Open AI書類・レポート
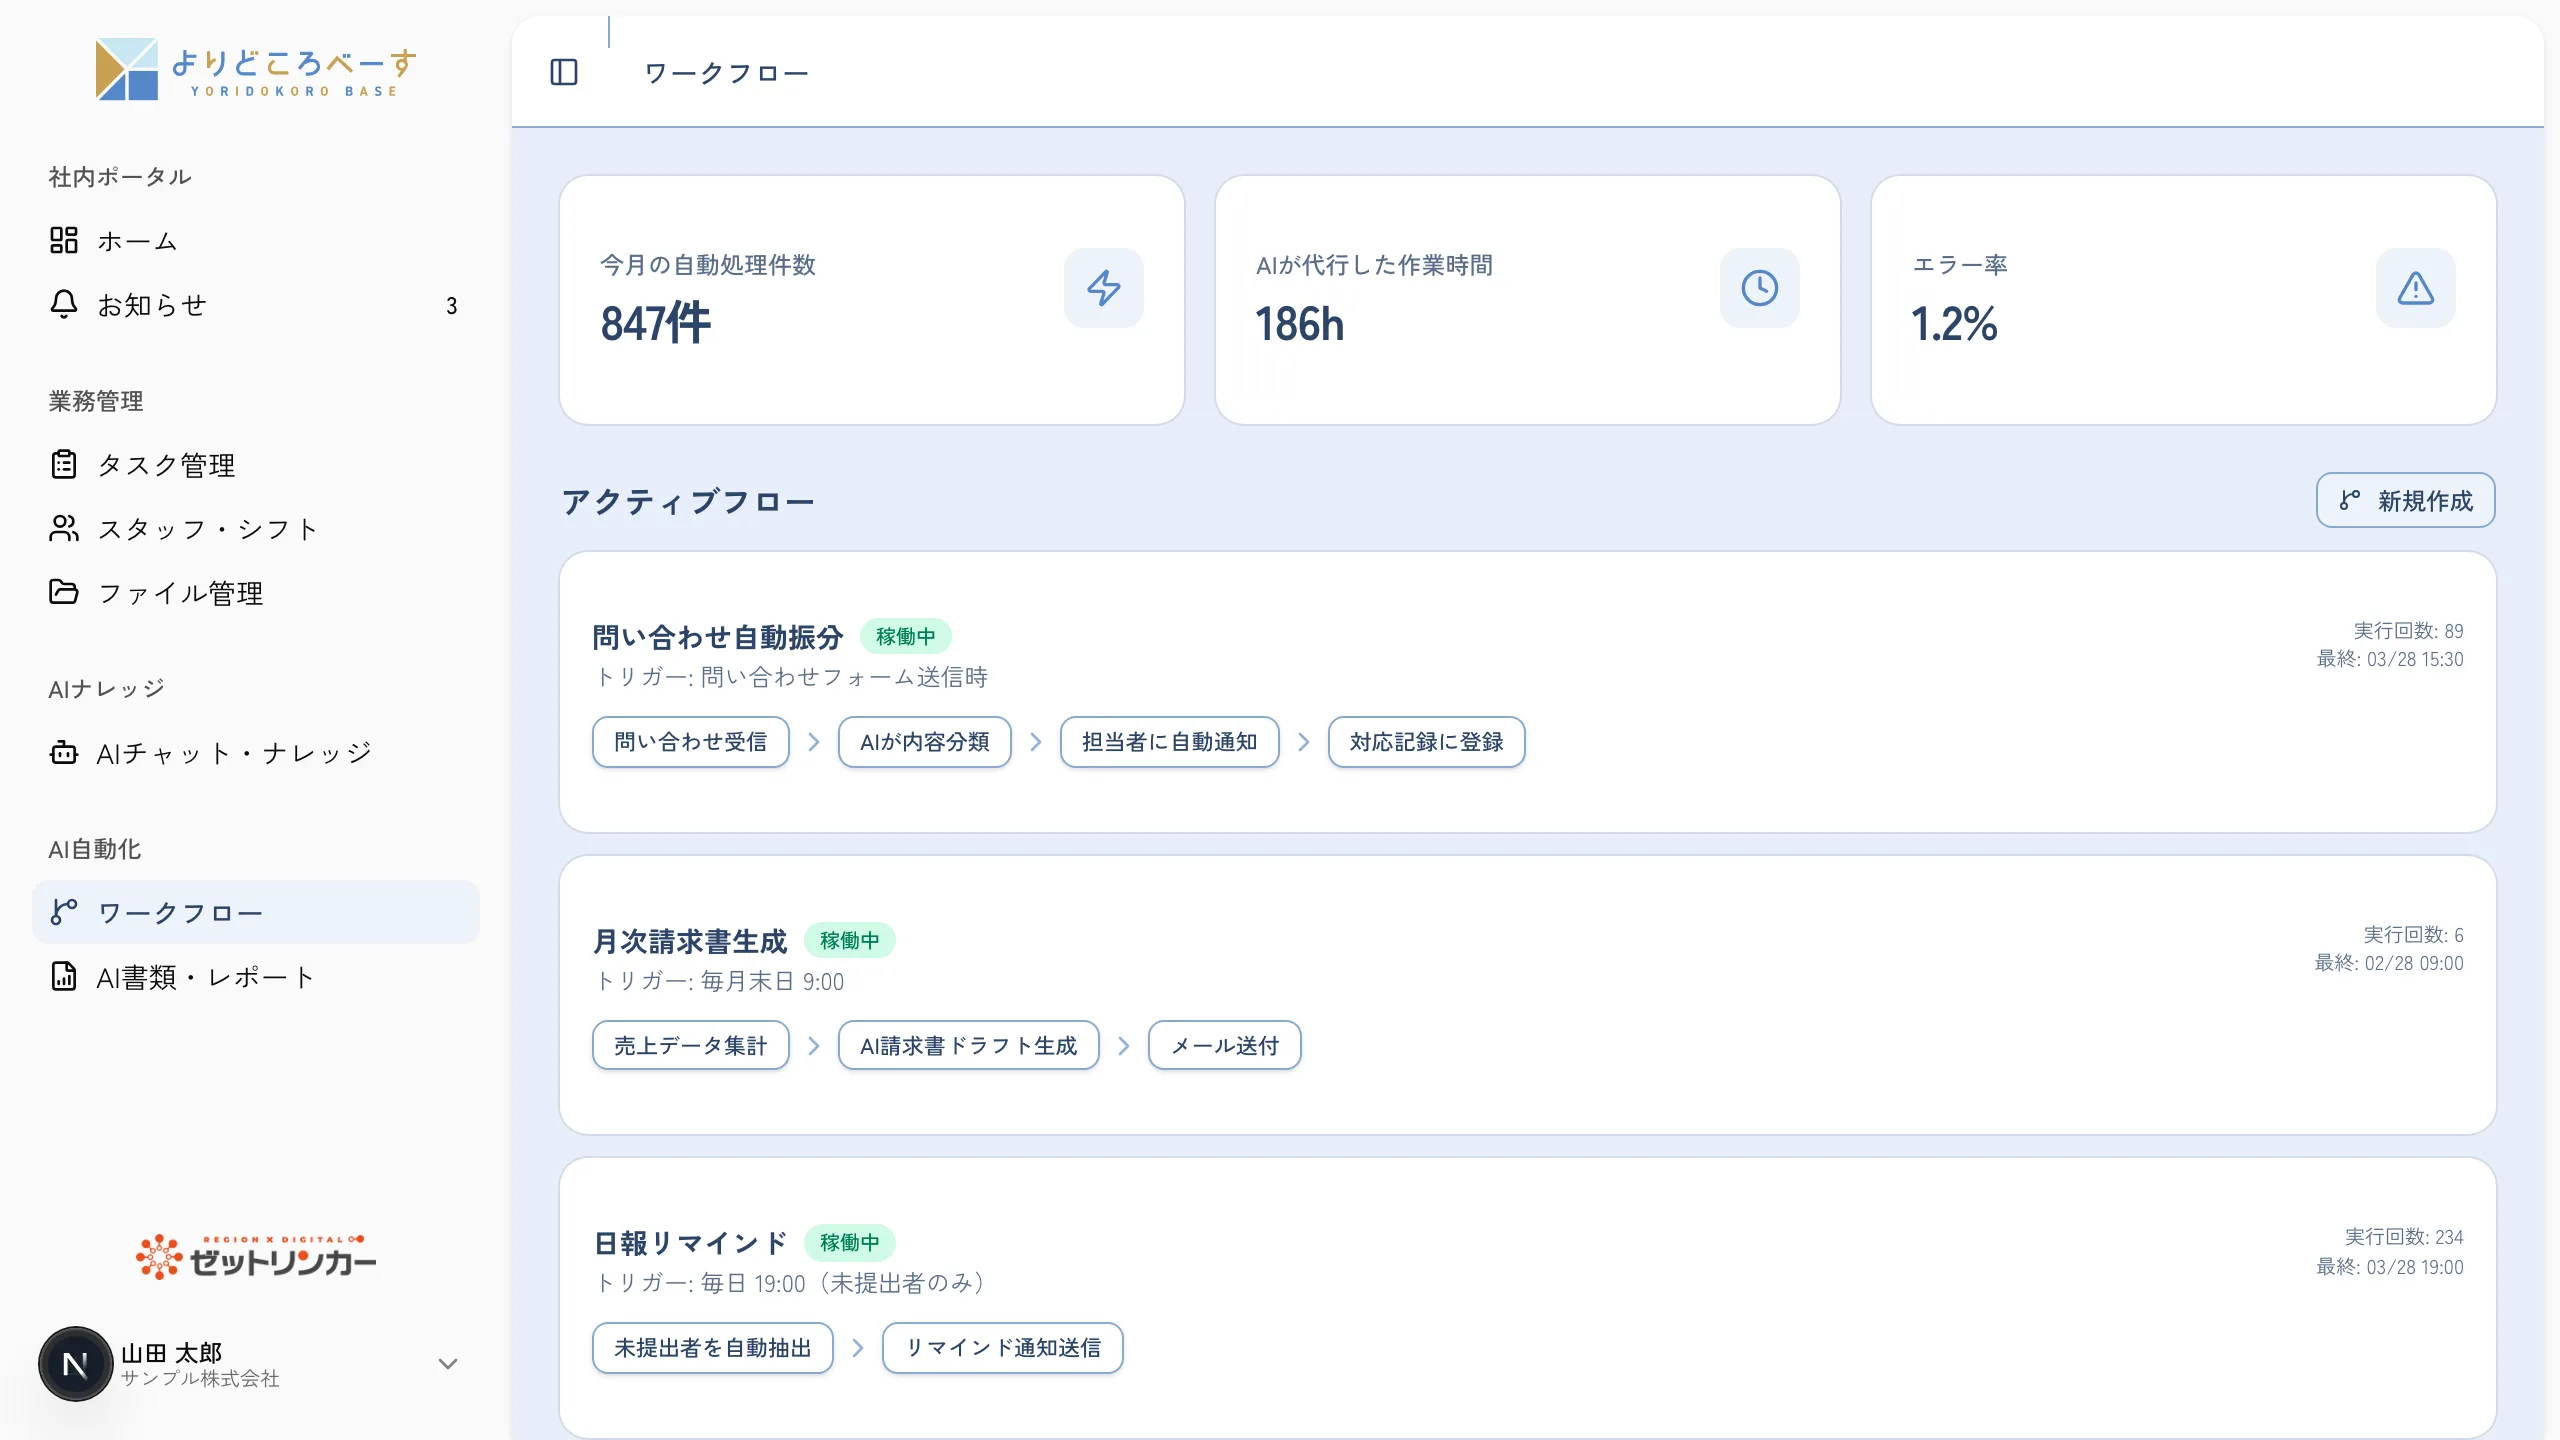 [x=256, y=977]
